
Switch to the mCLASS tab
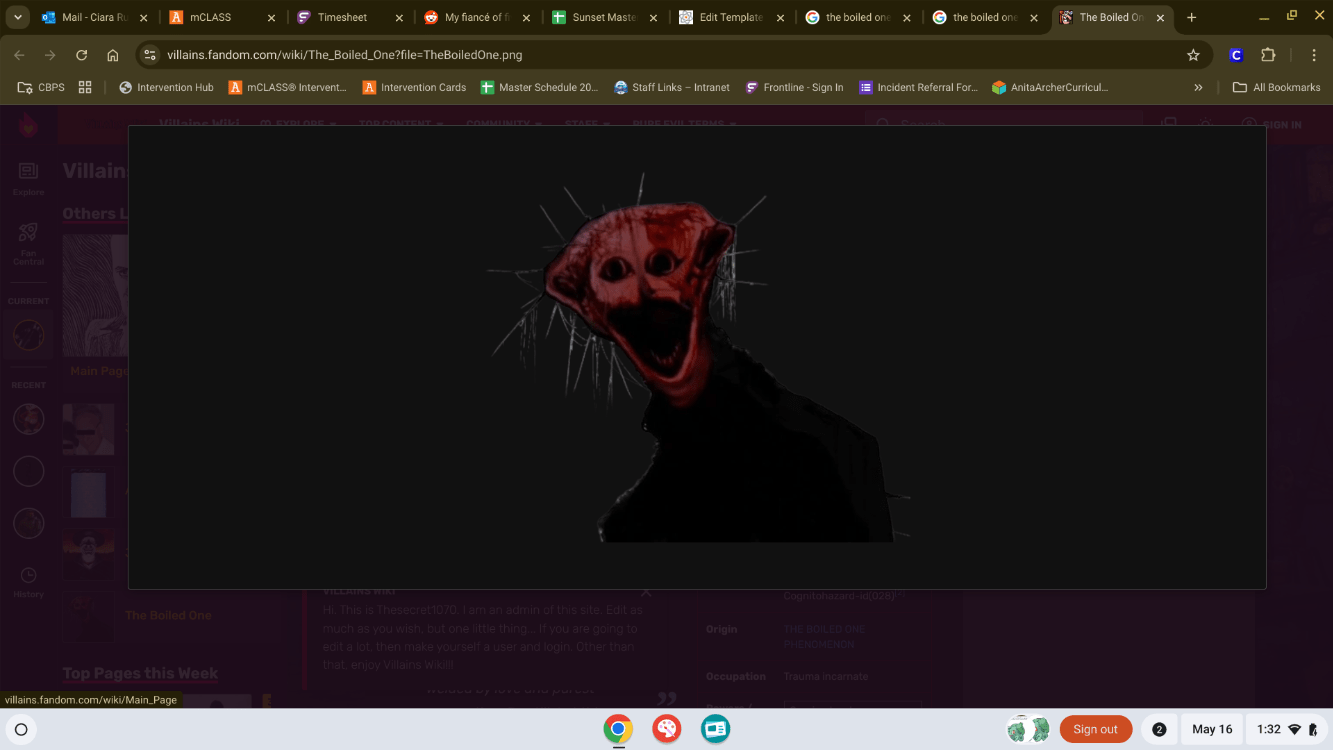point(222,18)
